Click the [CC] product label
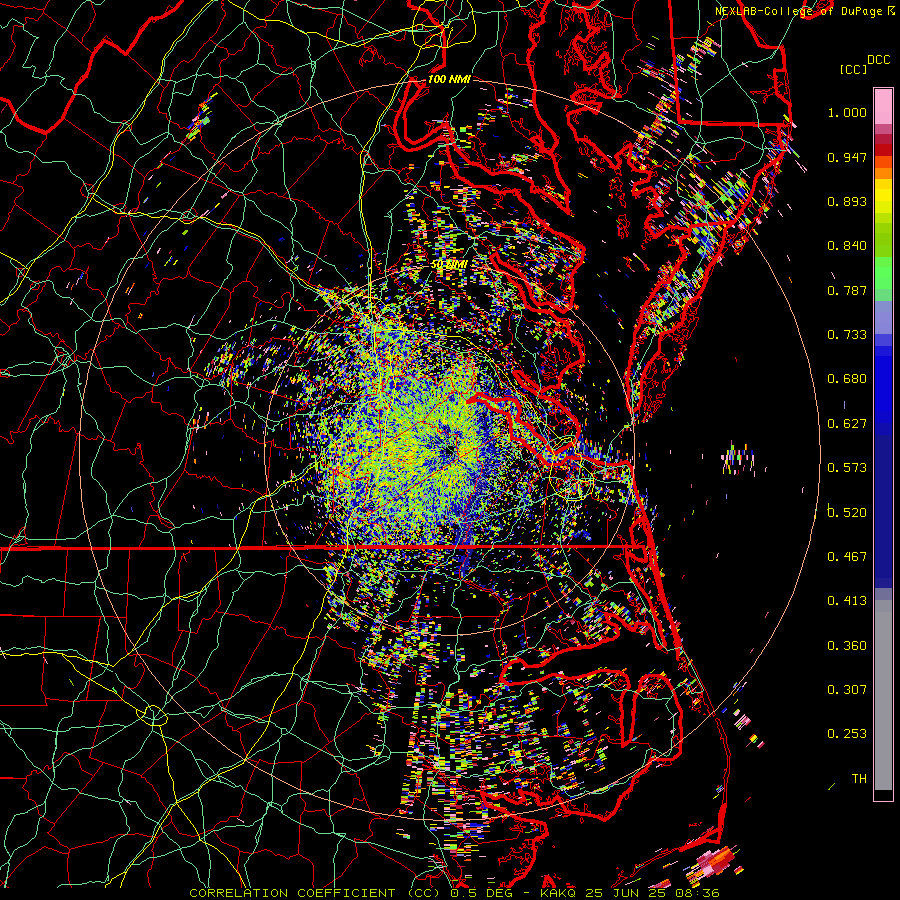 click(853, 69)
